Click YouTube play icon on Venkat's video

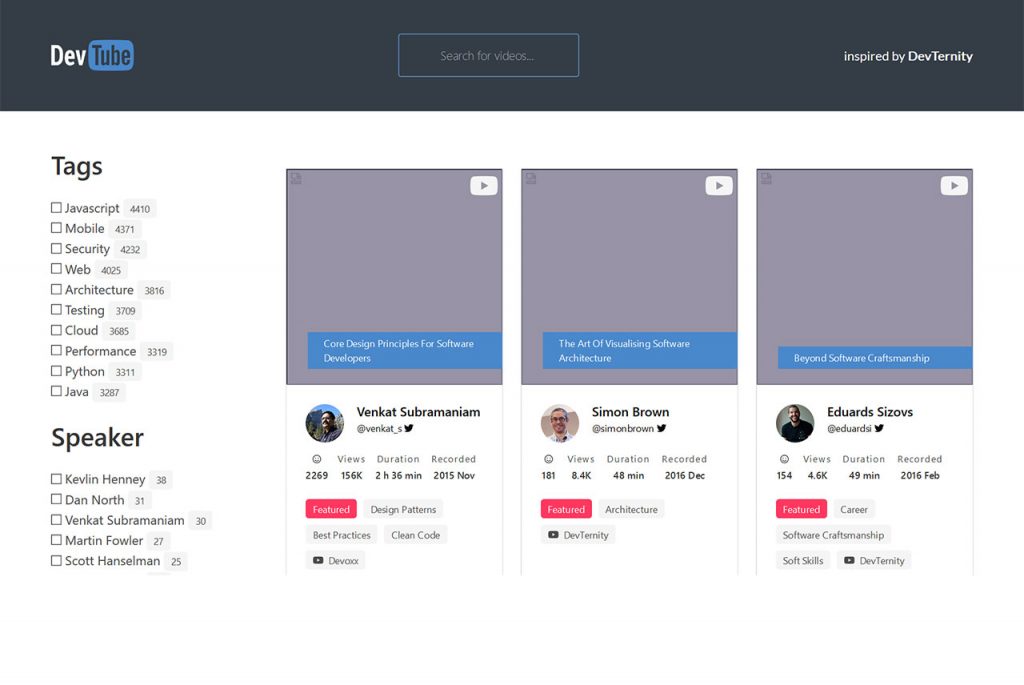click(484, 186)
